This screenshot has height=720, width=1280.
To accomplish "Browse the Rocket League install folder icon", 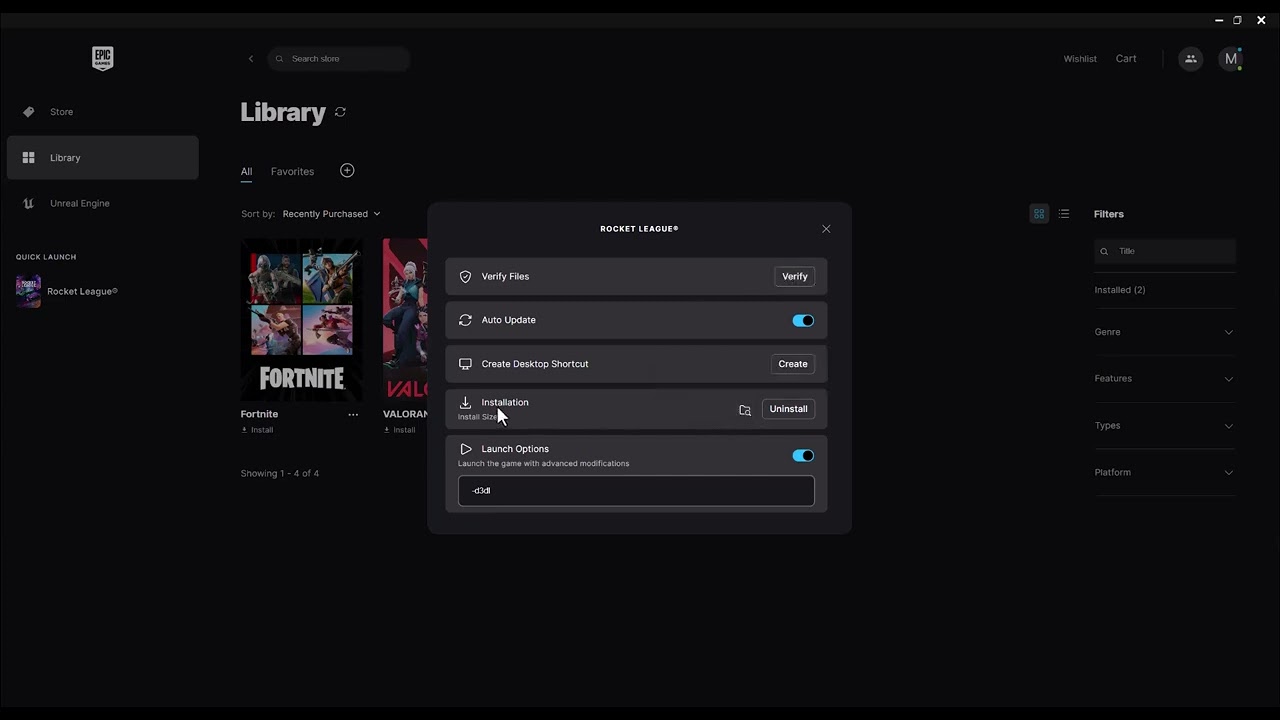I will click(745, 410).
